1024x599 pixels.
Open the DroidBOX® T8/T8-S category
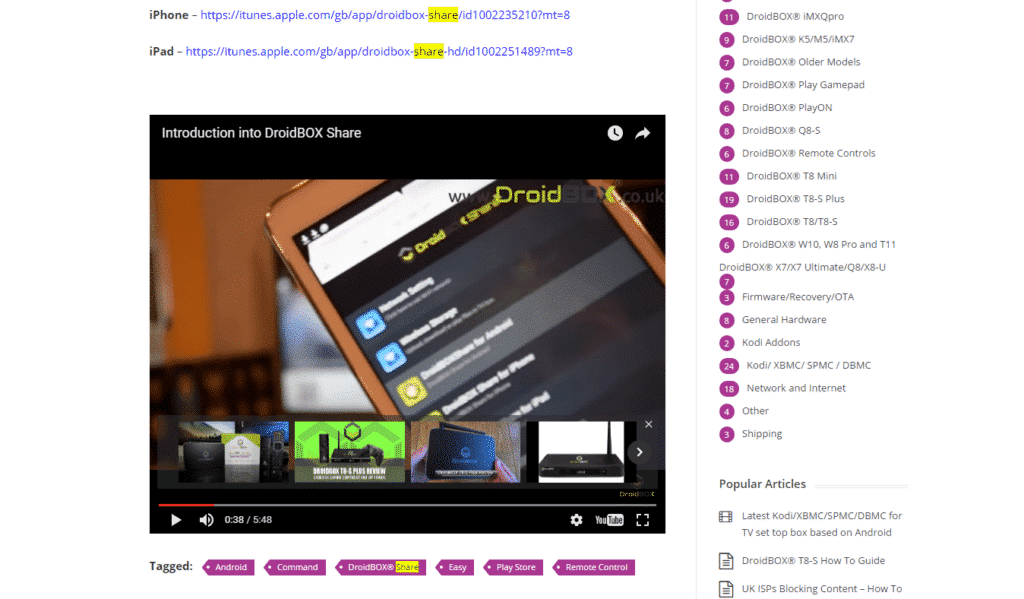[x=792, y=222]
